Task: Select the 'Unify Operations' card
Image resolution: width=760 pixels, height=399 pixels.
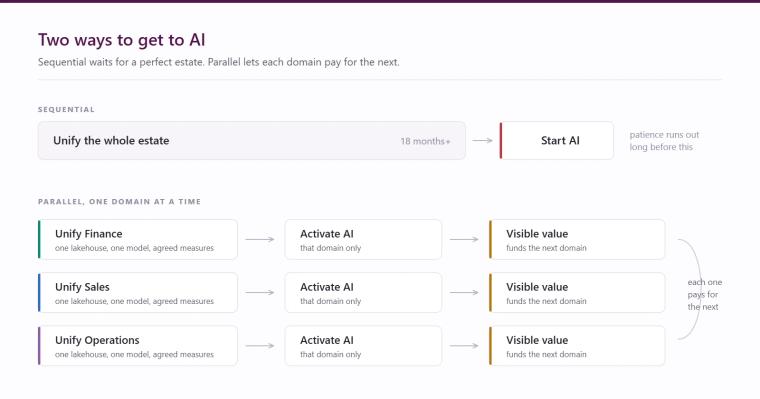Action: tap(138, 346)
